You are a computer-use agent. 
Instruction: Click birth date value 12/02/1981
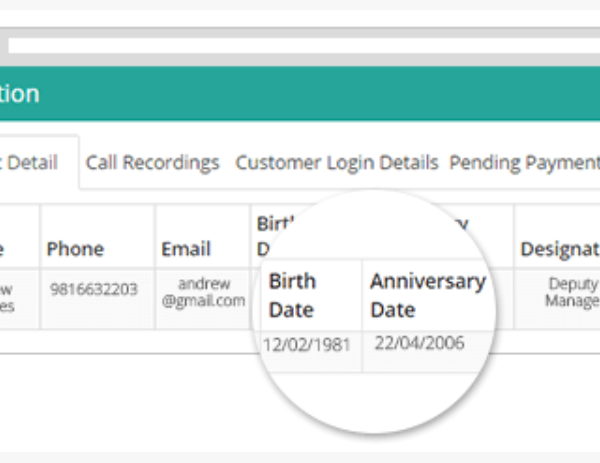tap(307, 345)
